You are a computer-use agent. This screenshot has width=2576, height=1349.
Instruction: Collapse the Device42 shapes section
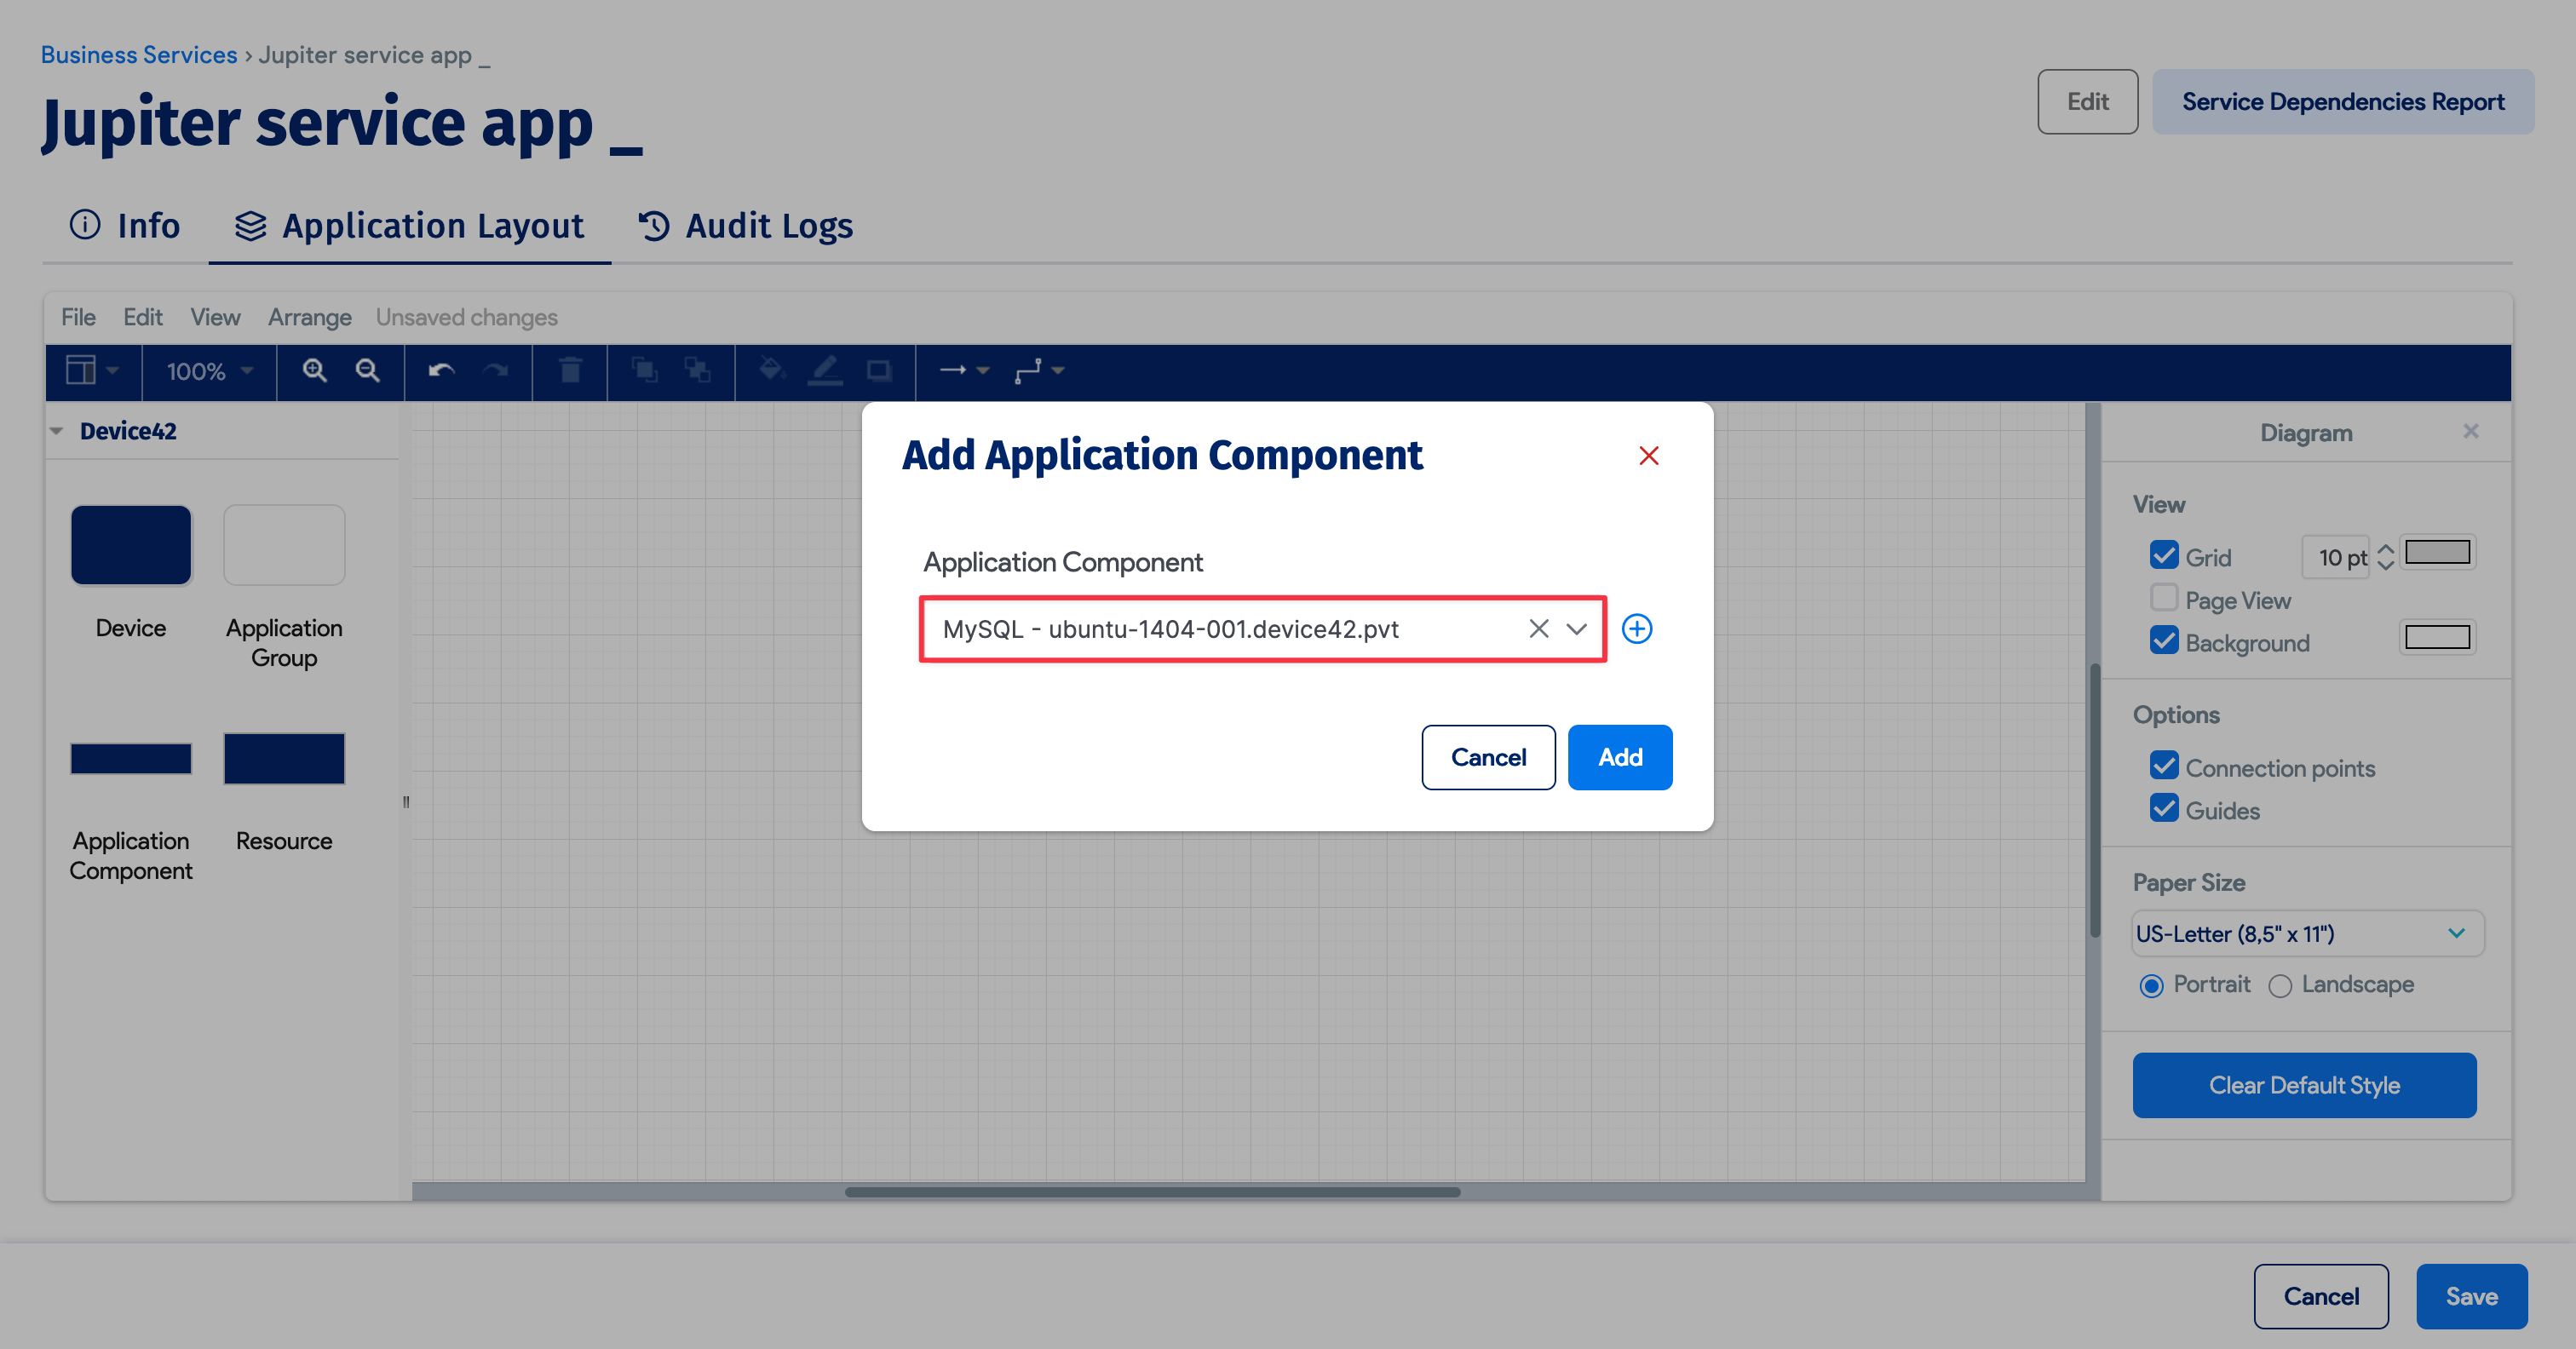57,431
